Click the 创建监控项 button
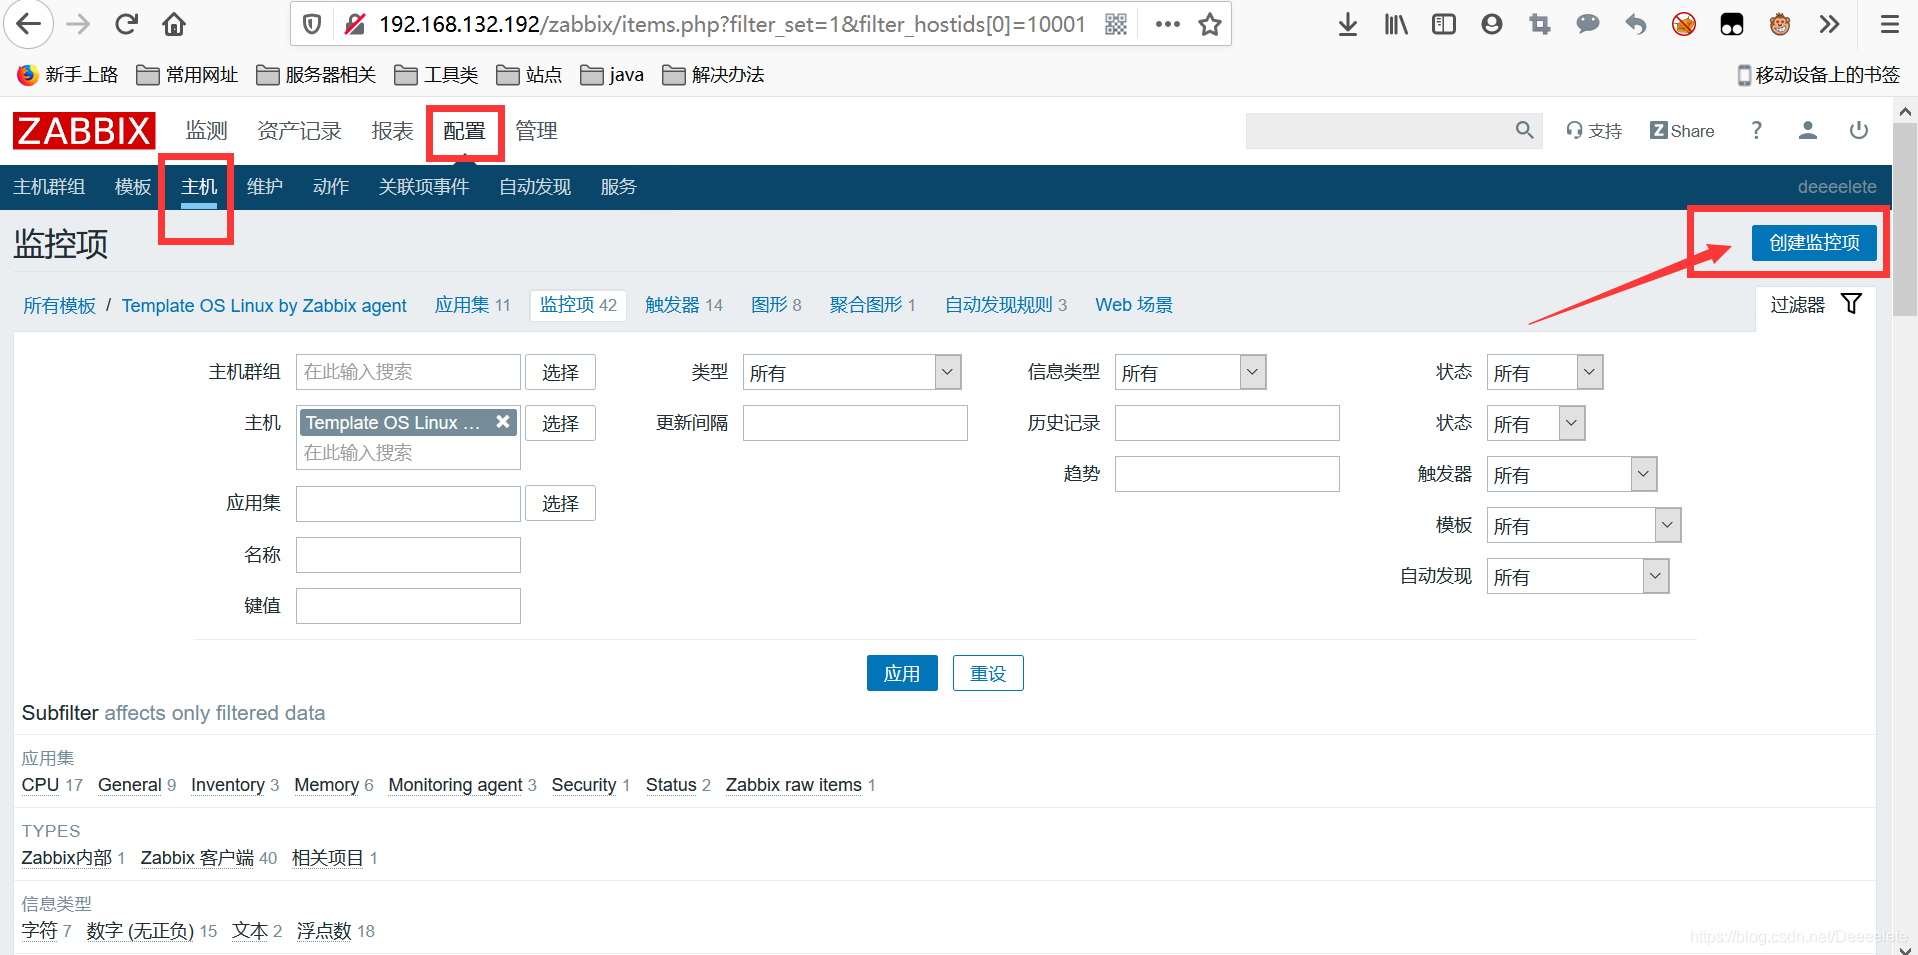The image size is (1918, 955). (x=1814, y=243)
